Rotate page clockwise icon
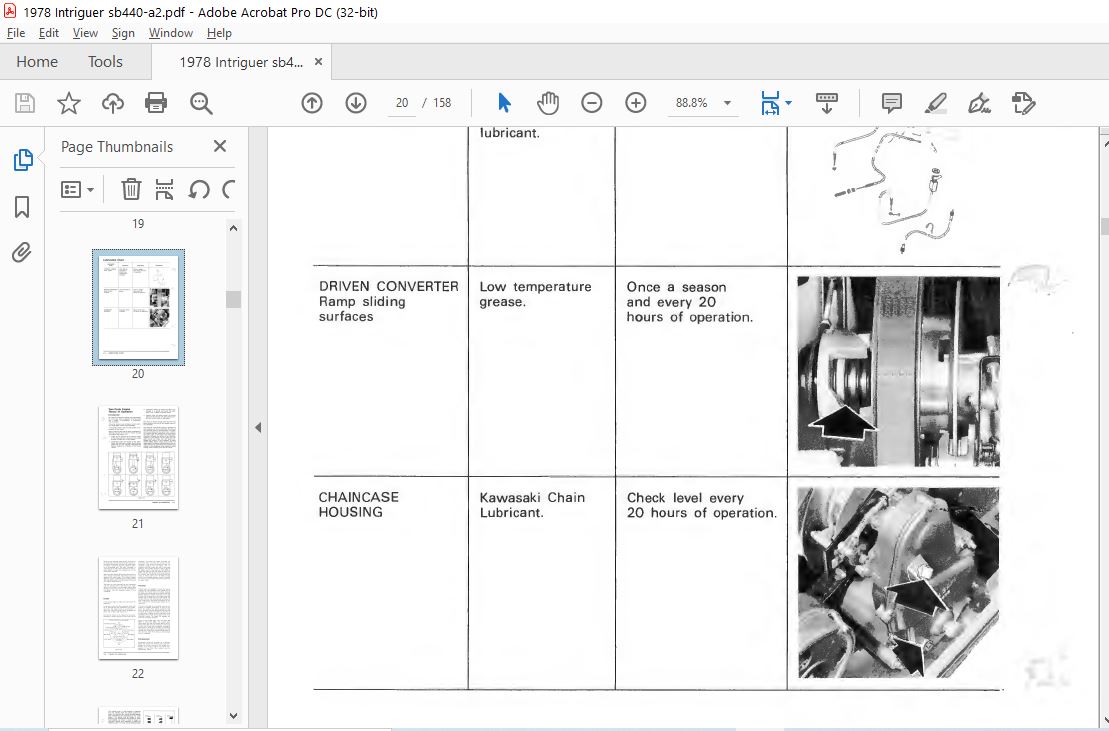1109x731 pixels. (x=228, y=189)
